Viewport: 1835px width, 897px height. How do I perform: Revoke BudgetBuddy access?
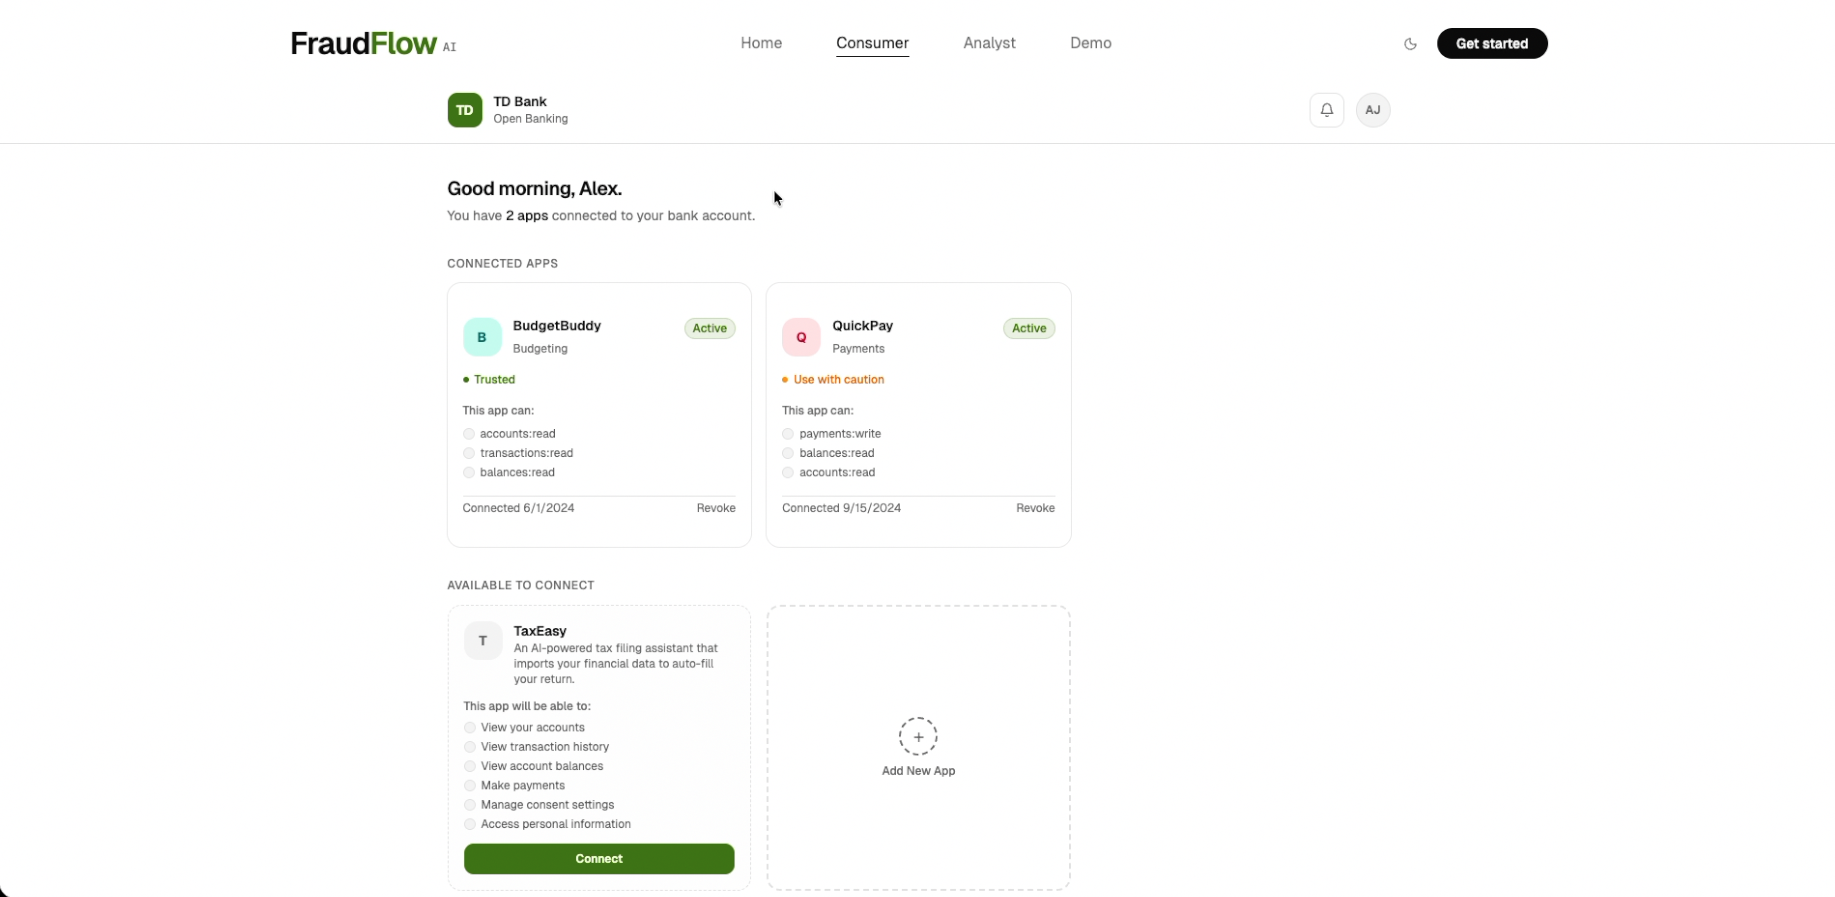[x=716, y=508]
